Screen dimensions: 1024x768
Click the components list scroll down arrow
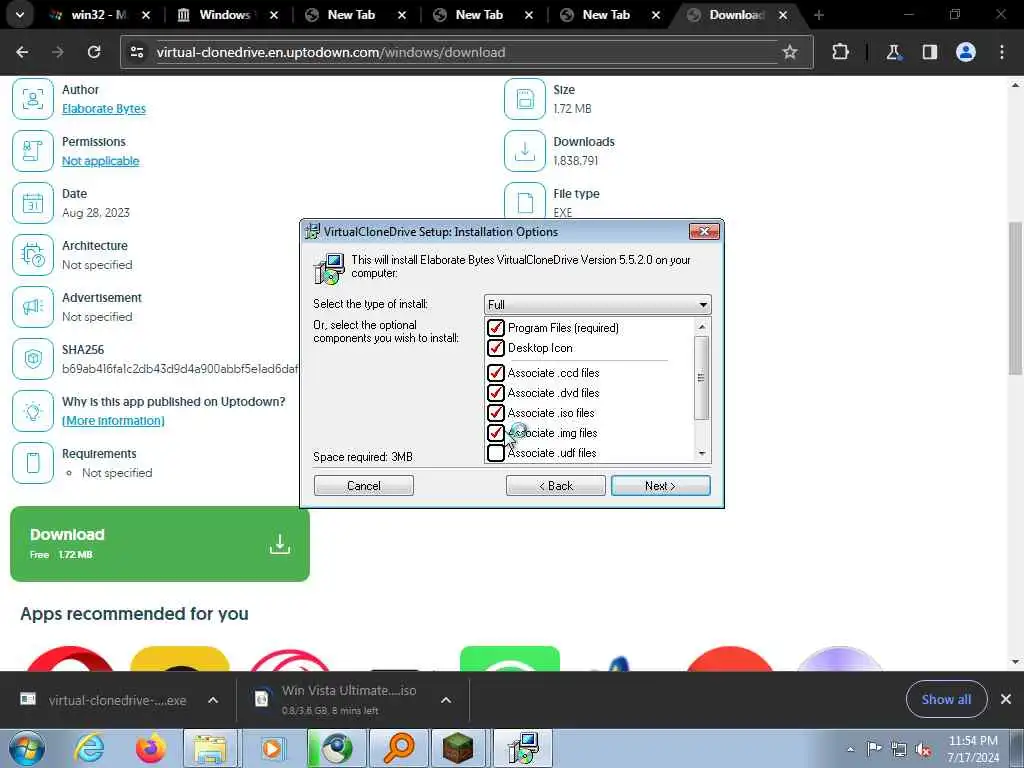pyautogui.click(x=701, y=454)
